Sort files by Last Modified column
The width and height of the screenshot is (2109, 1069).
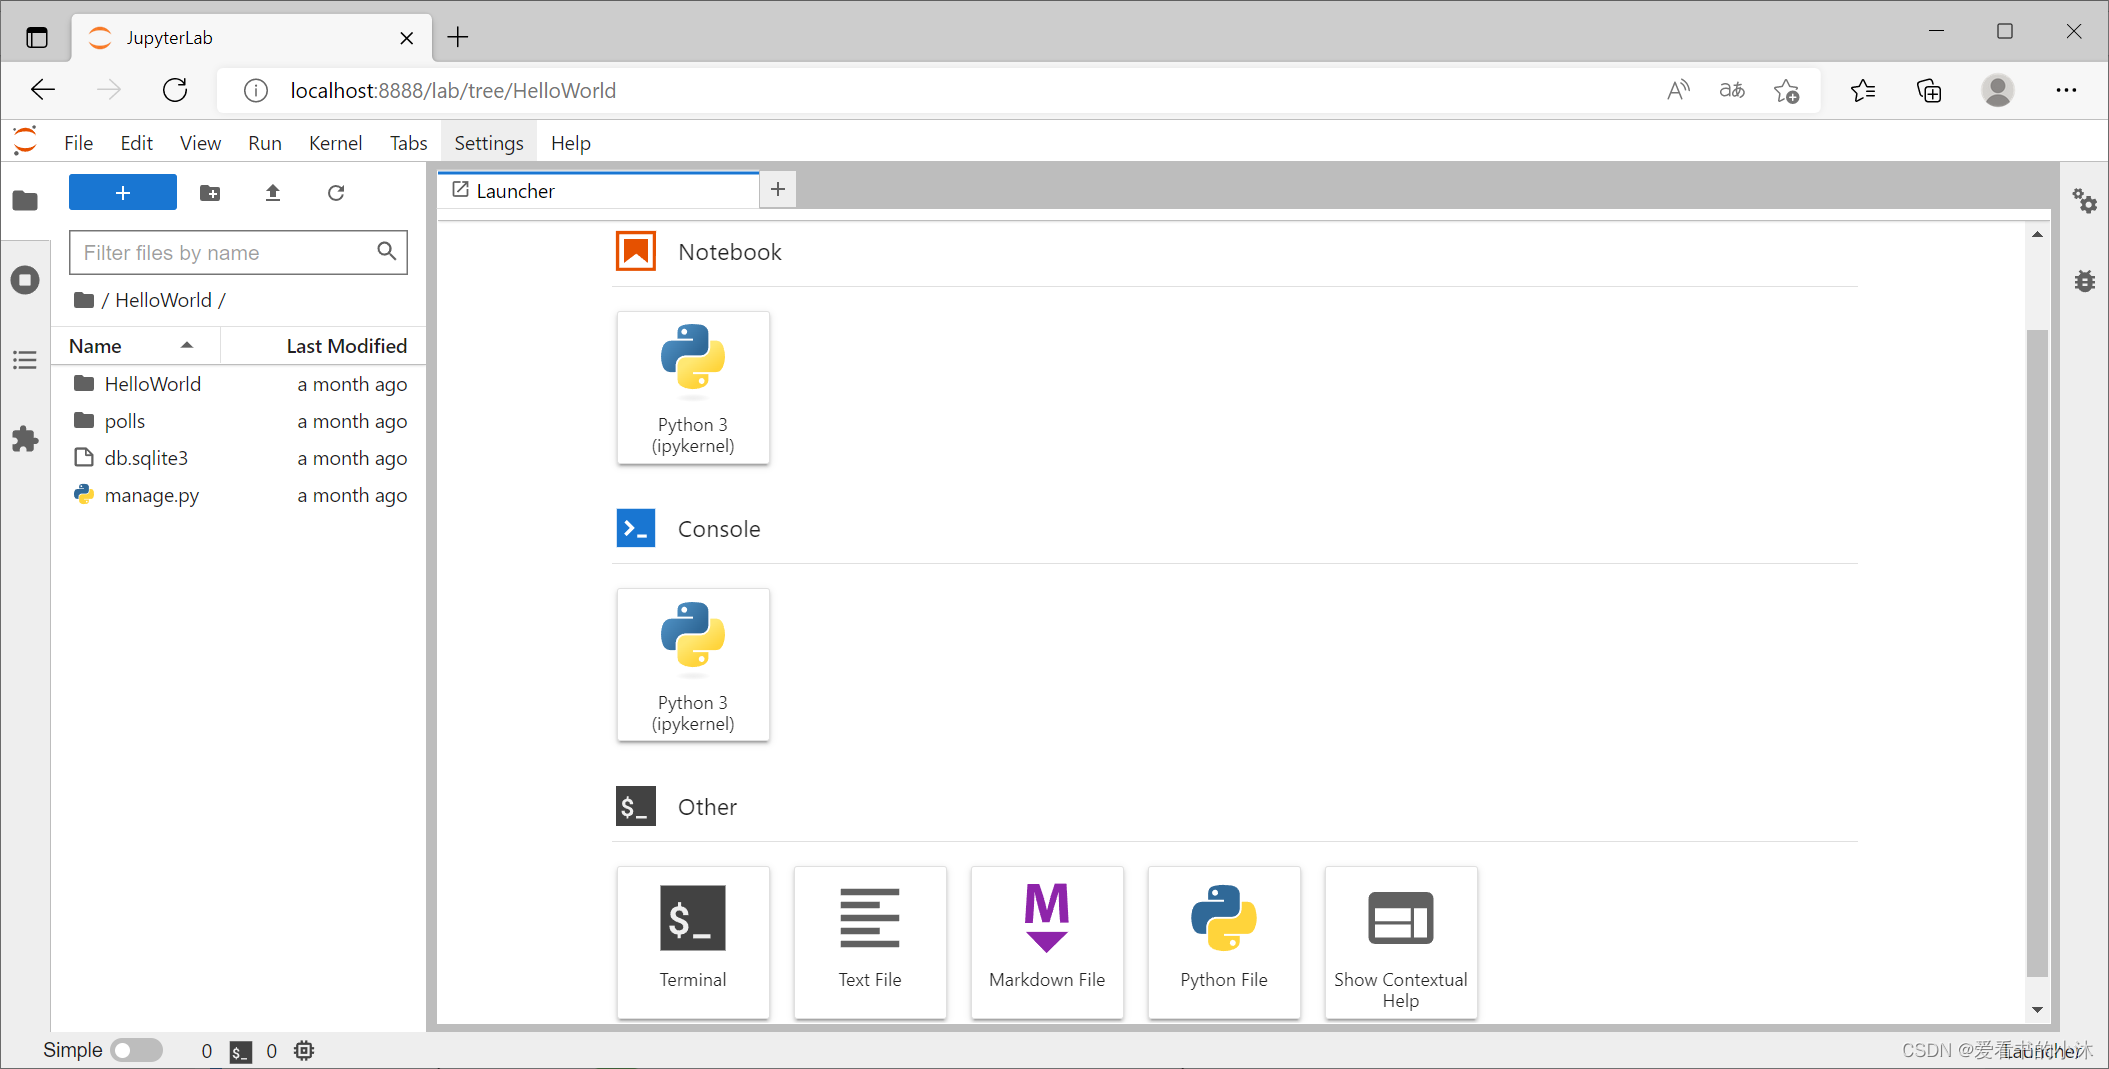pos(324,346)
